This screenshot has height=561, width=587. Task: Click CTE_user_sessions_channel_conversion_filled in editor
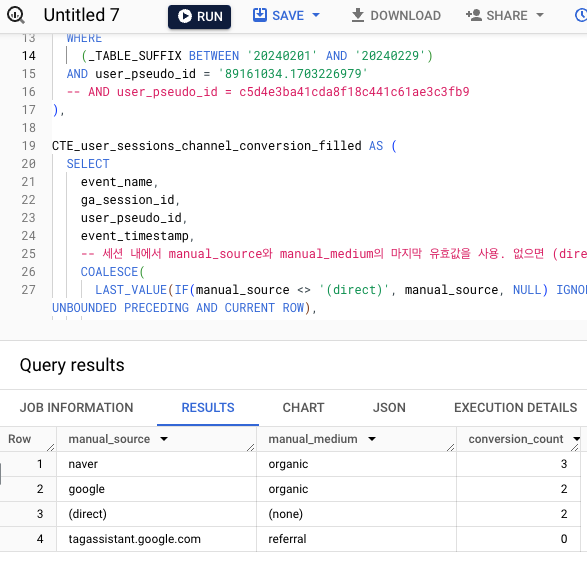pyautogui.click(x=207, y=146)
